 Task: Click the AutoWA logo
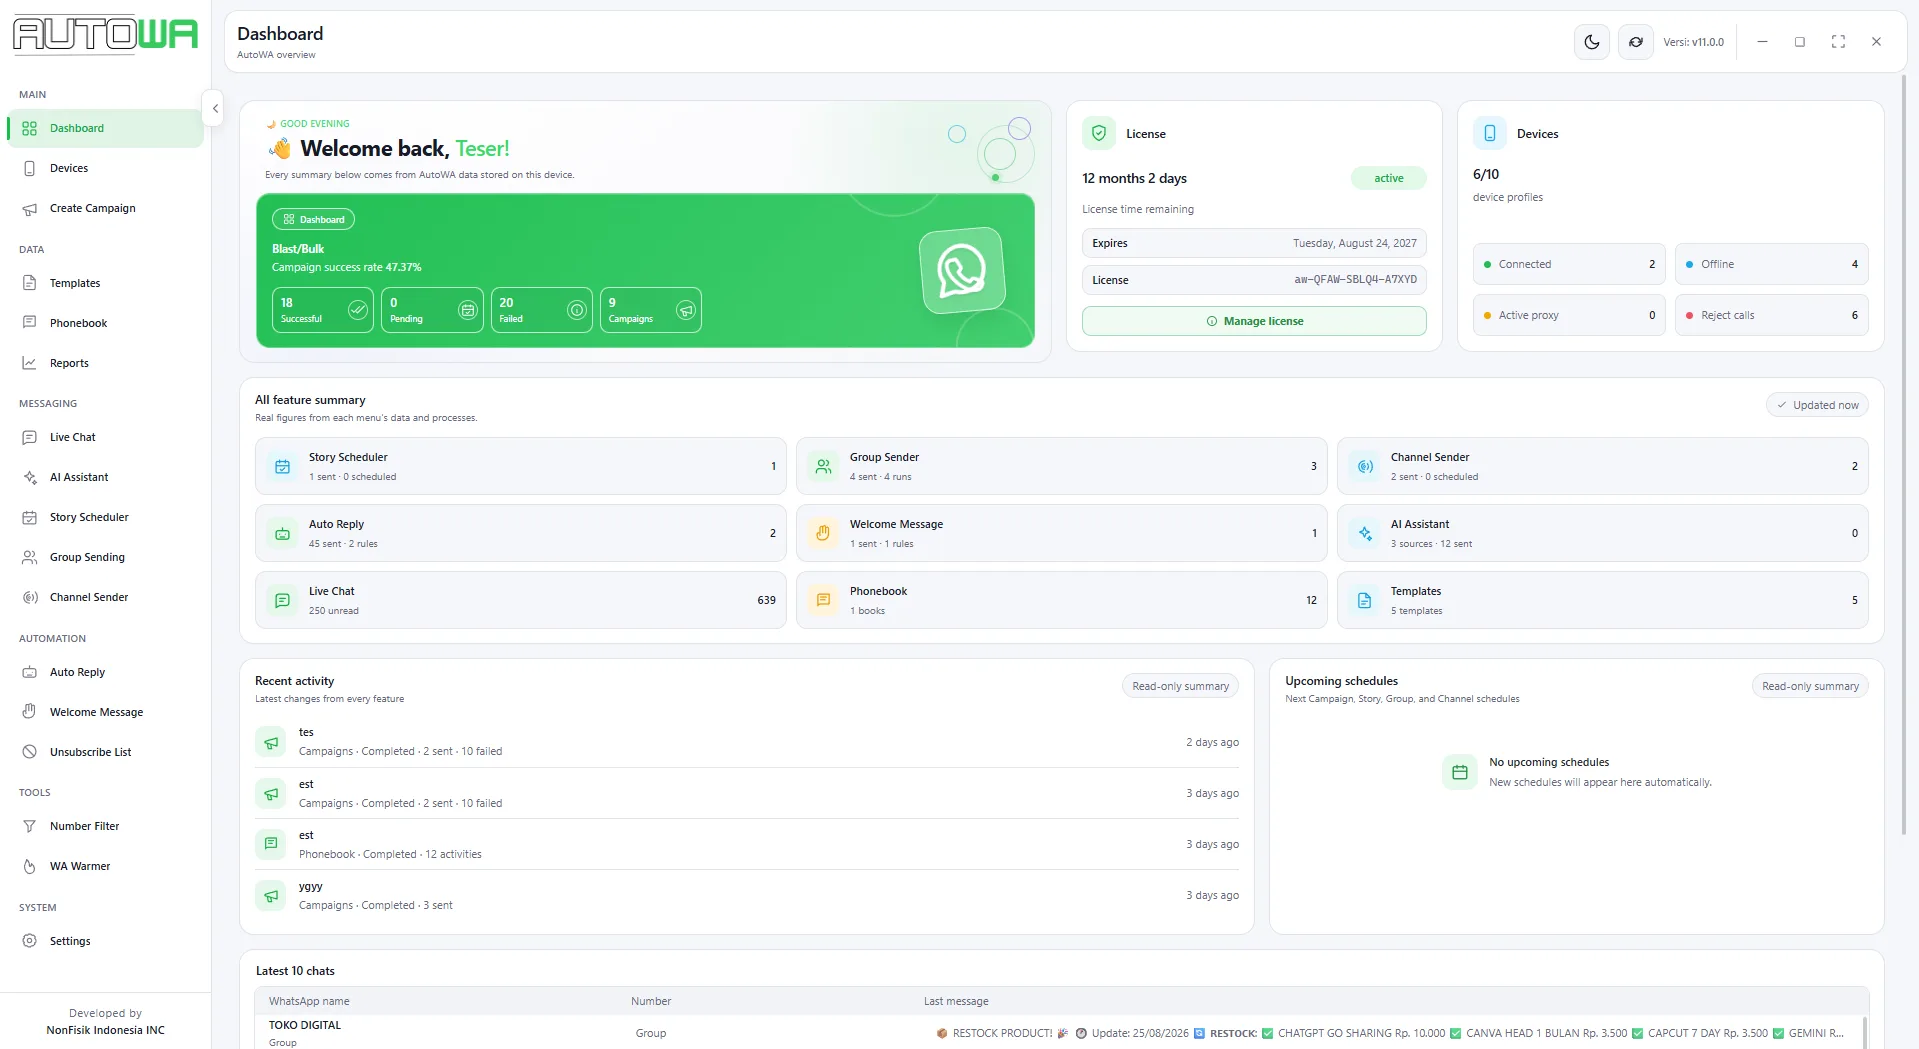pos(105,34)
